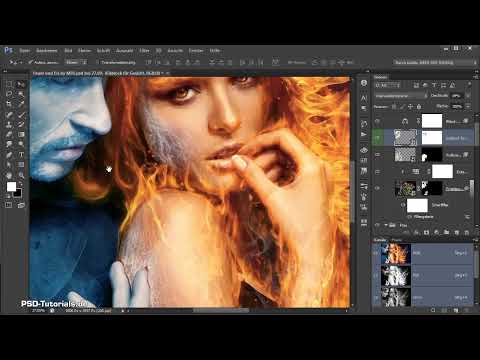Screen dimensions: 480x360
Task: Open the Character panel icon in dock
Action: pyautogui.click(x=364, y=98)
